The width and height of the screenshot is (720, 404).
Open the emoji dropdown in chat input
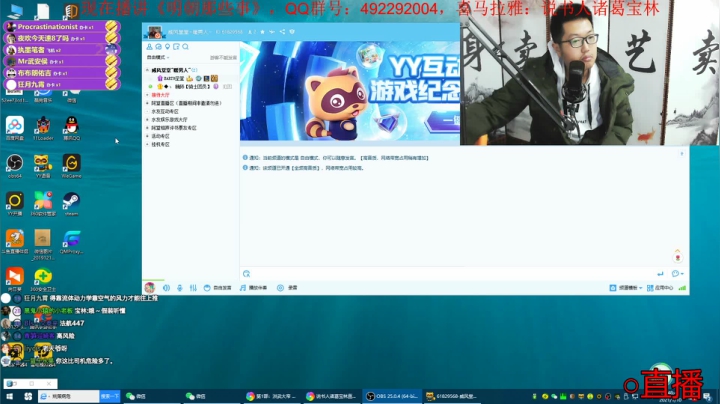coord(677,274)
